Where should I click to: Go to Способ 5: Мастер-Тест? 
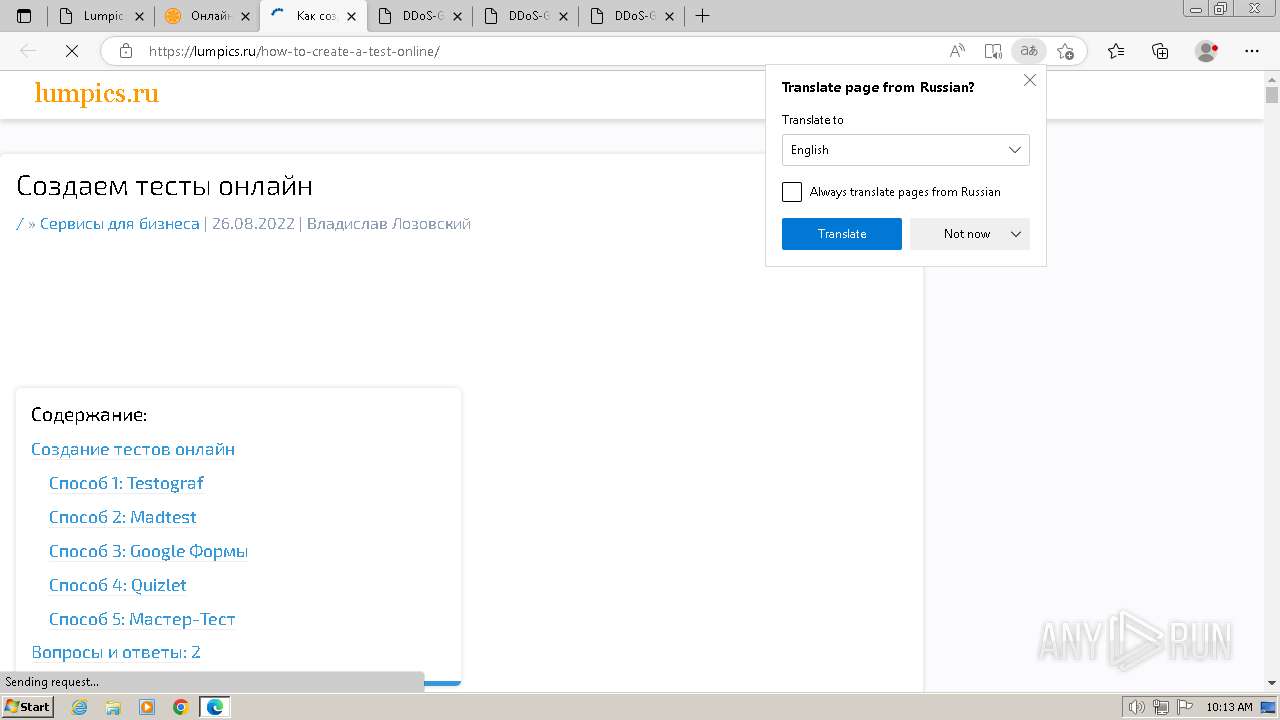(142, 619)
